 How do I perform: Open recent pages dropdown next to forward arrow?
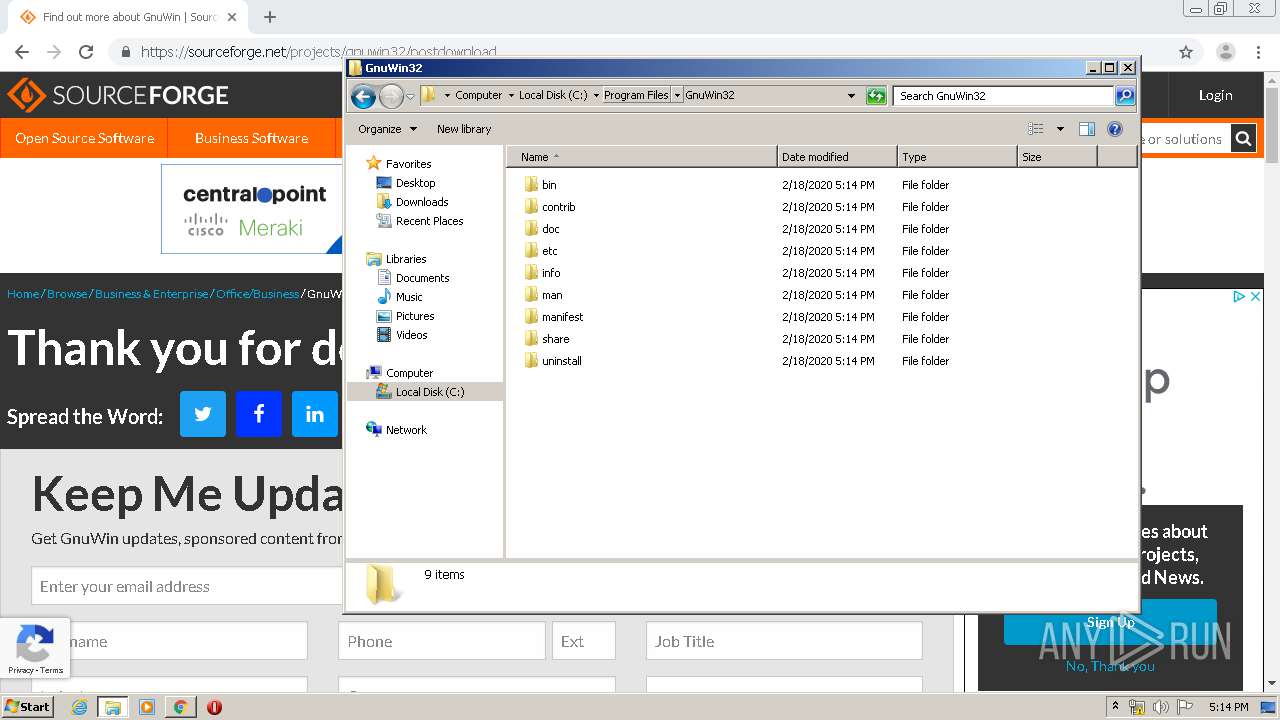click(410, 96)
